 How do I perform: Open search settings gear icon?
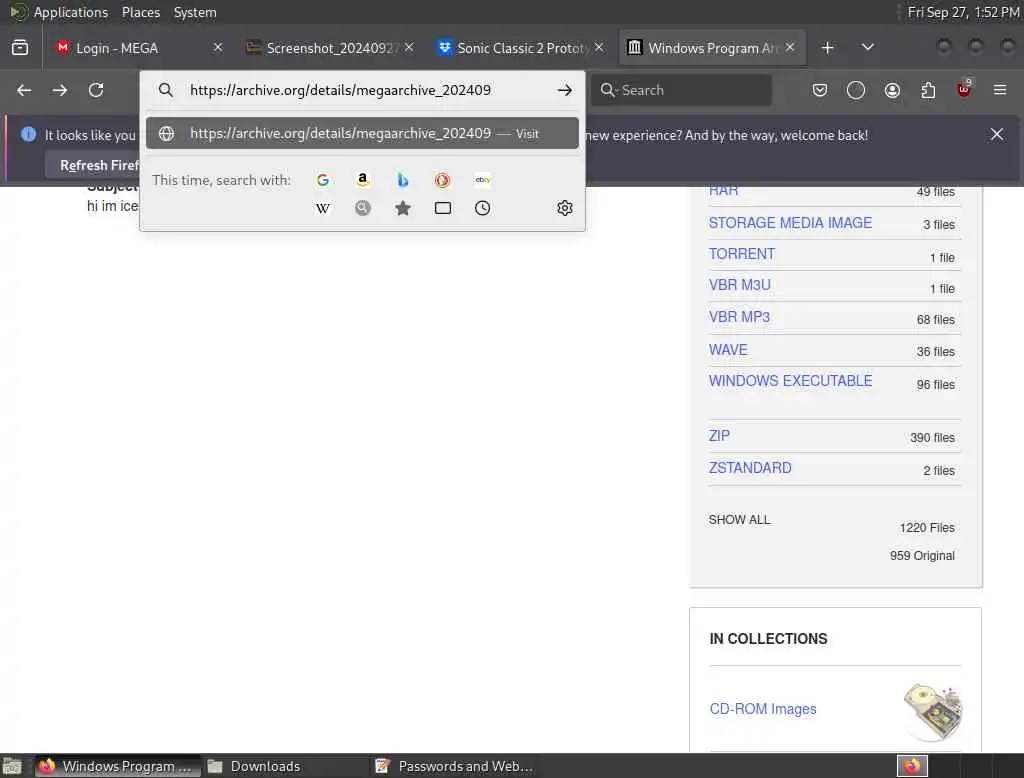coord(565,208)
